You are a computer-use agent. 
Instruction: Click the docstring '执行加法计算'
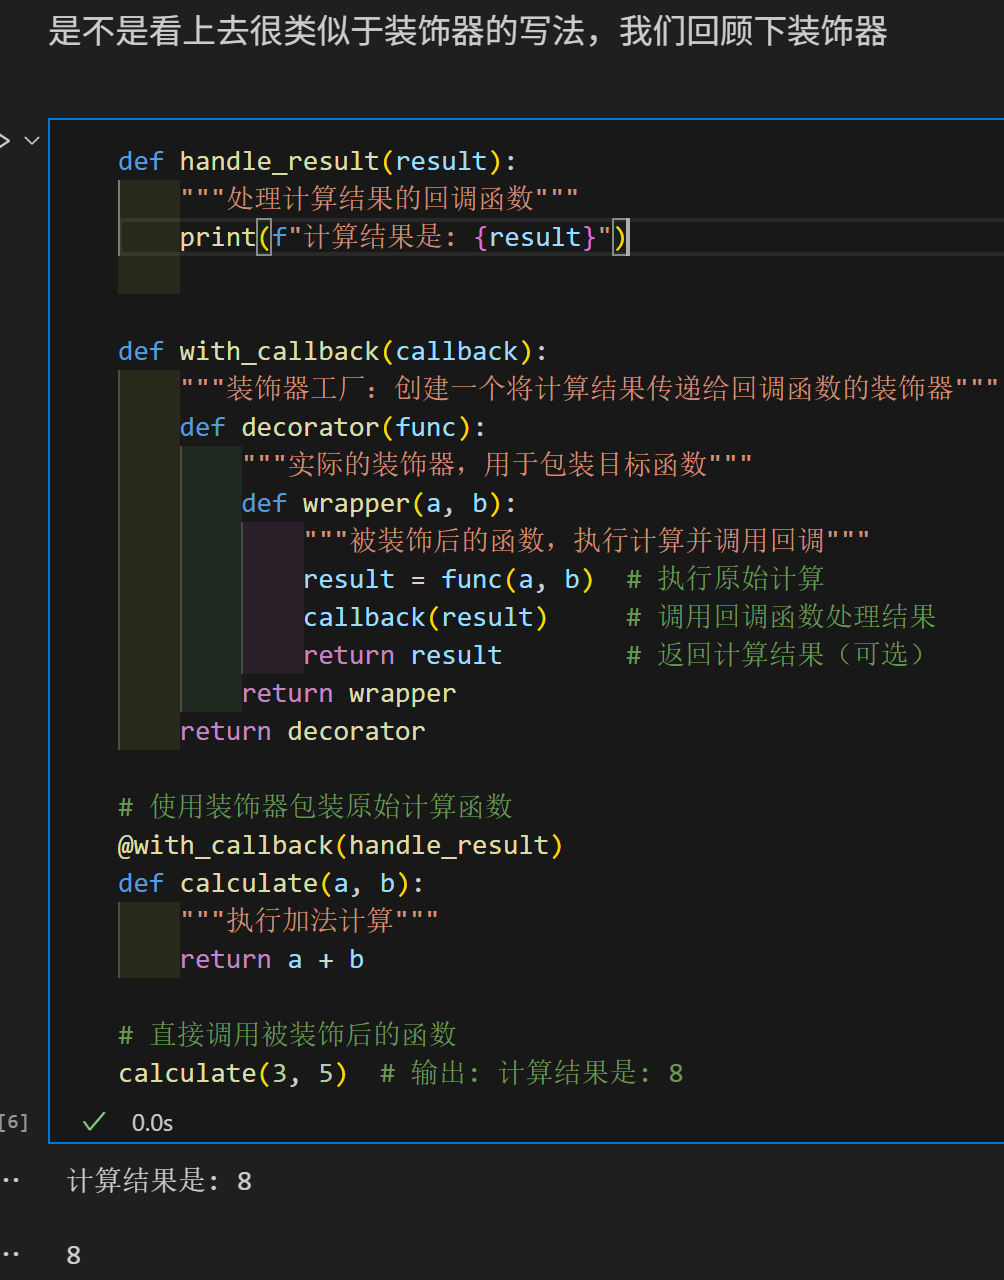click(309, 921)
